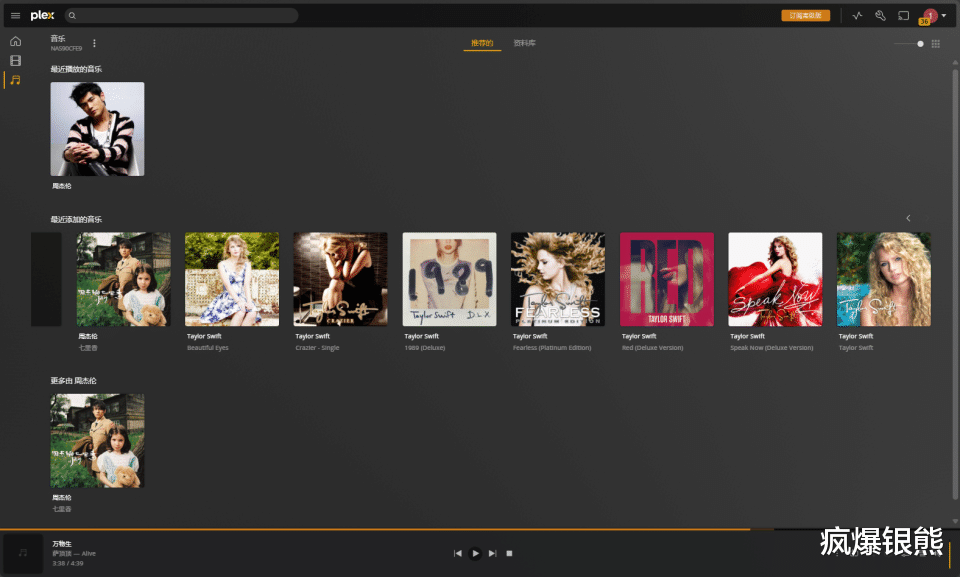Click now-playing song title 万物生
This screenshot has width=960, height=577.
pyautogui.click(x=62, y=544)
